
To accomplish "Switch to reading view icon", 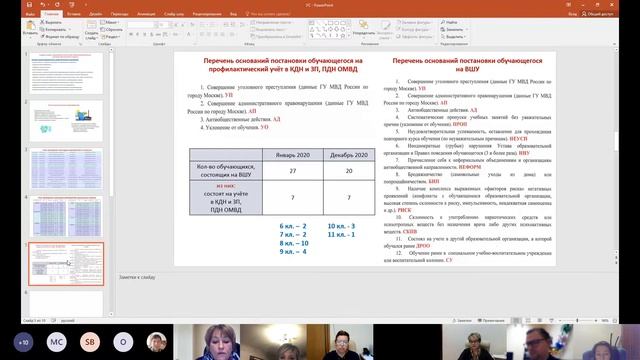I will pyautogui.click(x=540, y=320).
